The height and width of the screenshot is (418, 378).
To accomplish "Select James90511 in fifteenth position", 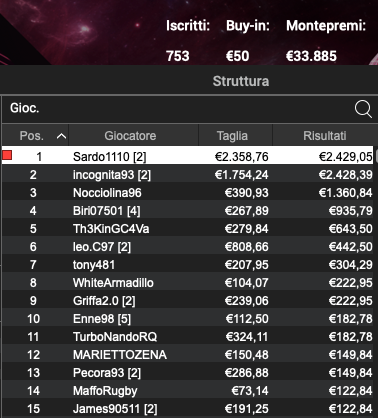I will 188,408.
